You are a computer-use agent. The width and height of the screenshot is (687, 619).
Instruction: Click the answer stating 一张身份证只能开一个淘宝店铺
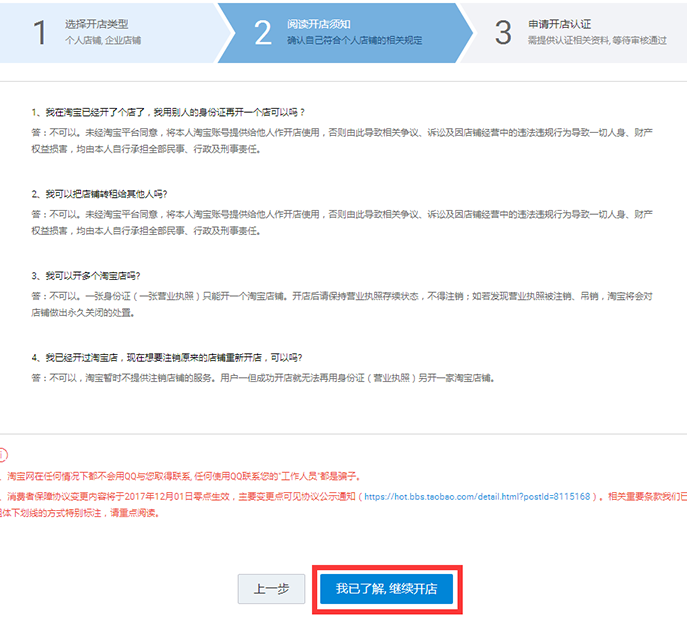click(342, 304)
